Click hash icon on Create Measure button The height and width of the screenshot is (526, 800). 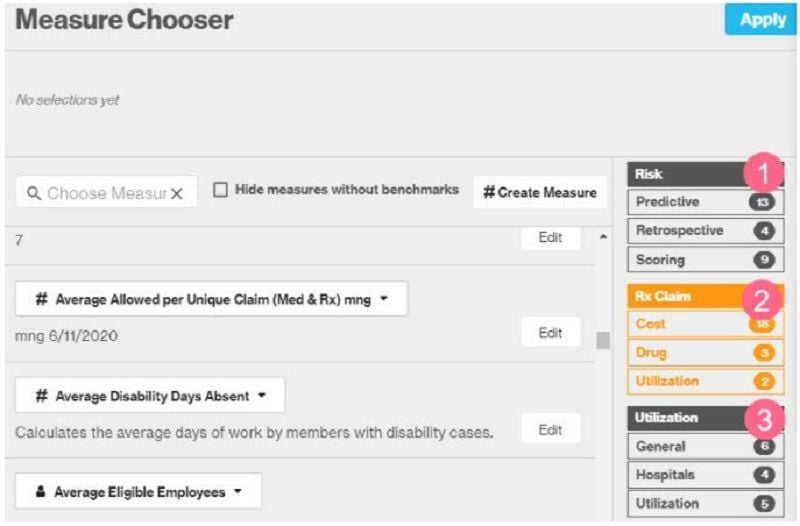(x=489, y=192)
